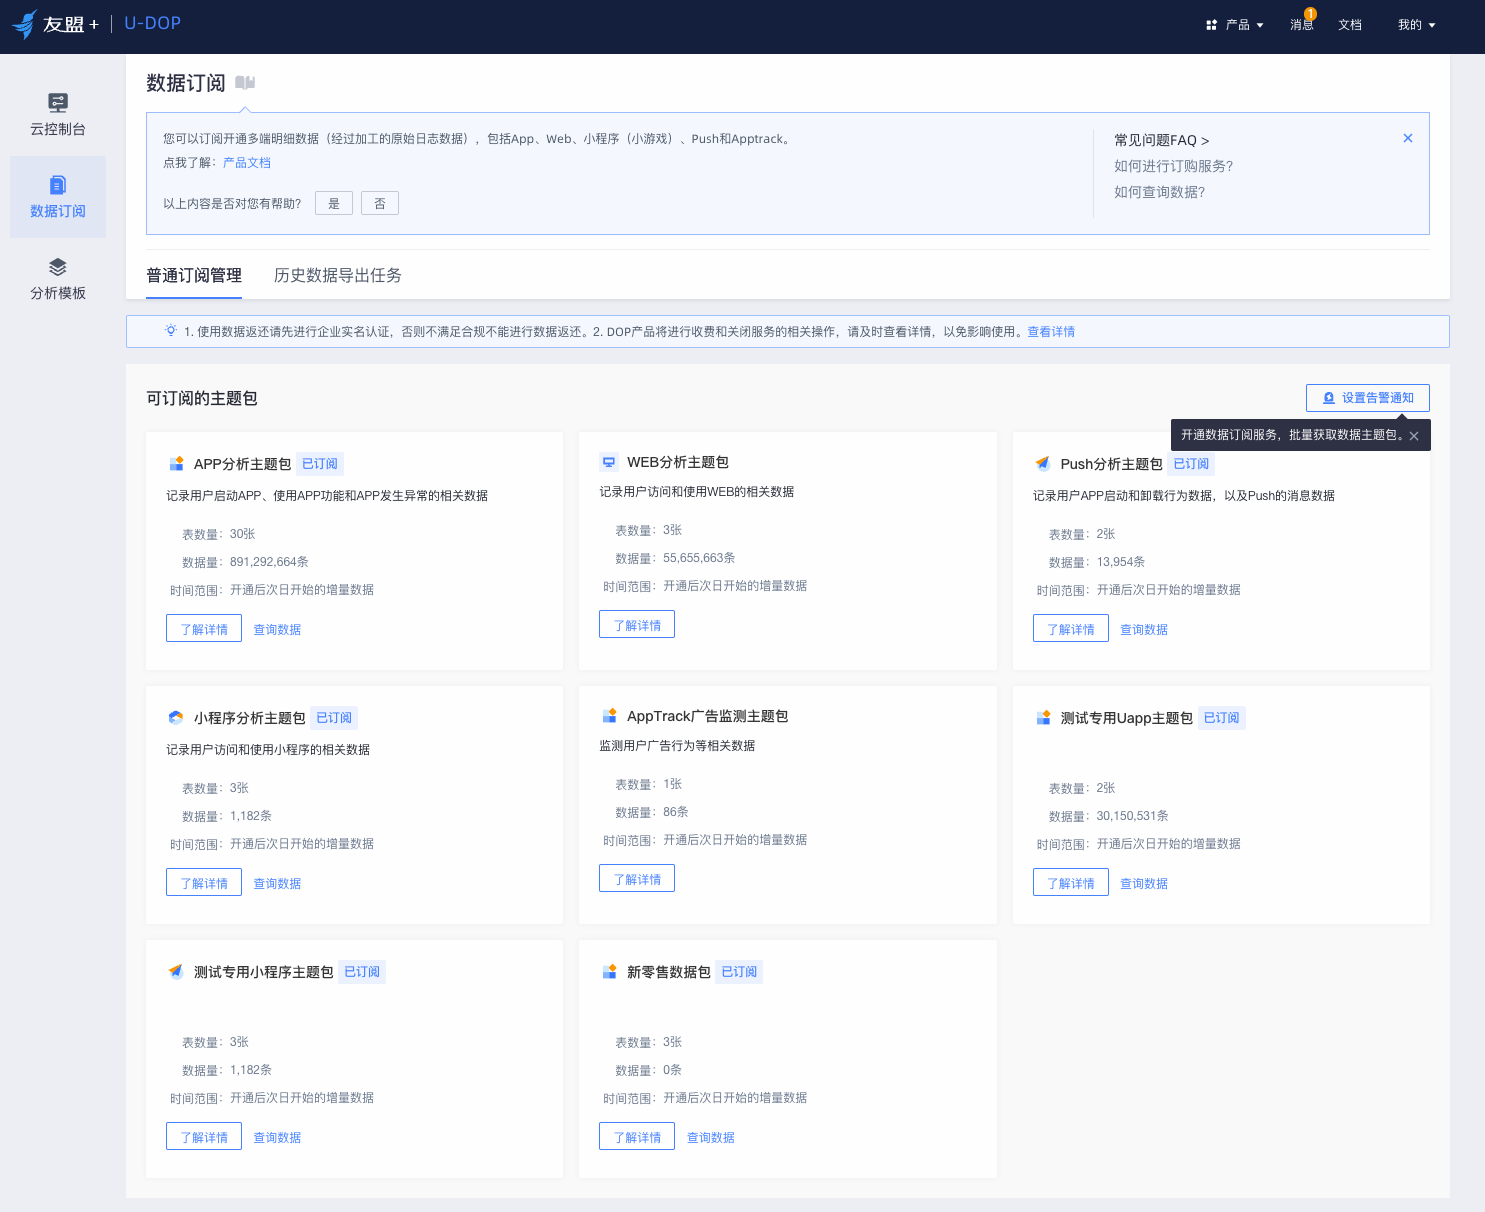Screen dimensions: 1485x1212
Task: Expand the 我的 account dropdown
Action: (x=1417, y=25)
